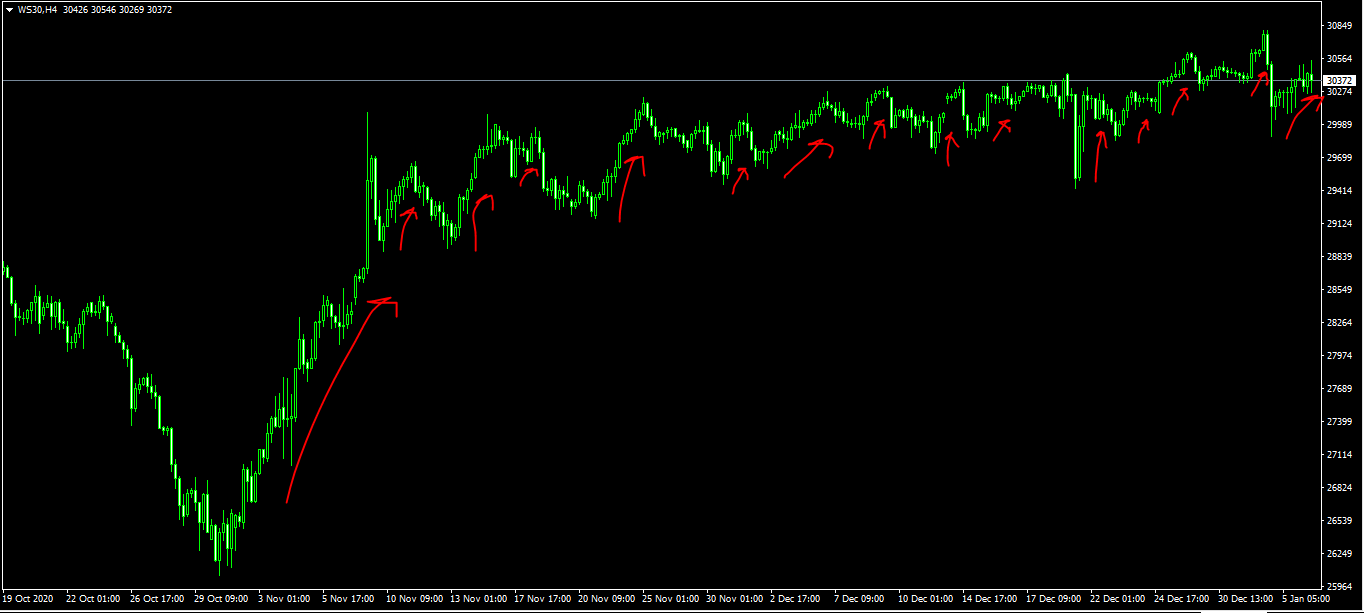Click the 30 Nov 01:00 time label
The width and height of the screenshot is (1364, 613).
point(735,599)
